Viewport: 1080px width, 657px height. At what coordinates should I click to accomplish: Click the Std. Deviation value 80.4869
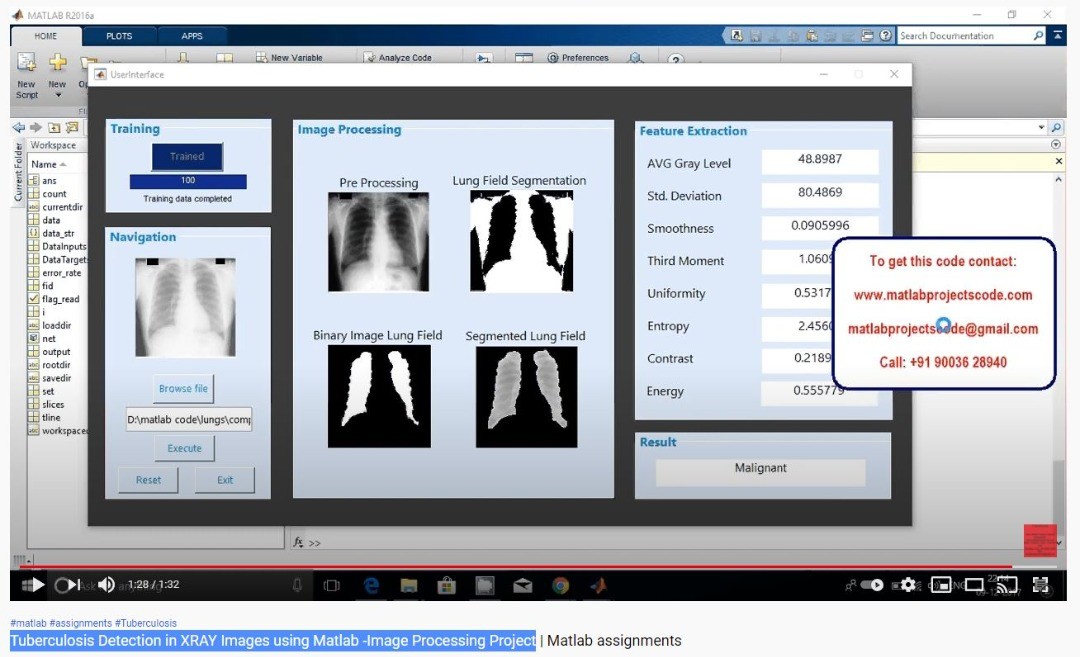pos(820,195)
